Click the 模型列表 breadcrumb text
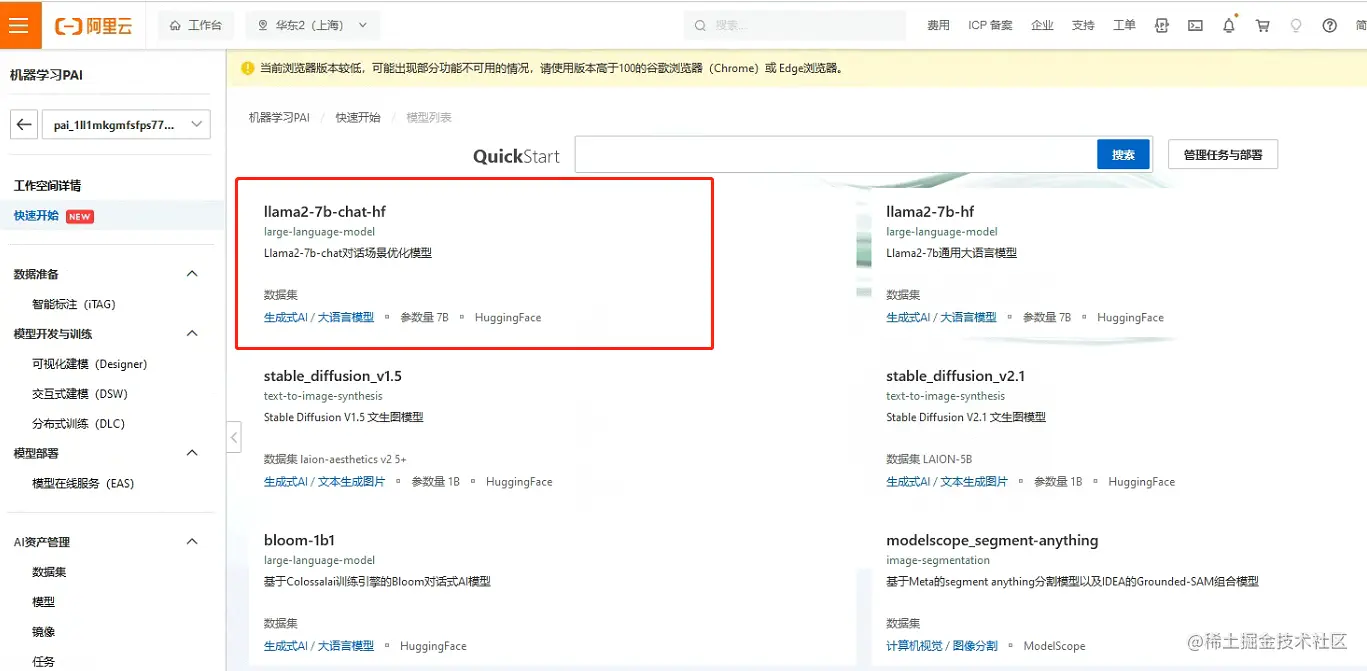This screenshot has width=1367, height=671. [429, 118]
